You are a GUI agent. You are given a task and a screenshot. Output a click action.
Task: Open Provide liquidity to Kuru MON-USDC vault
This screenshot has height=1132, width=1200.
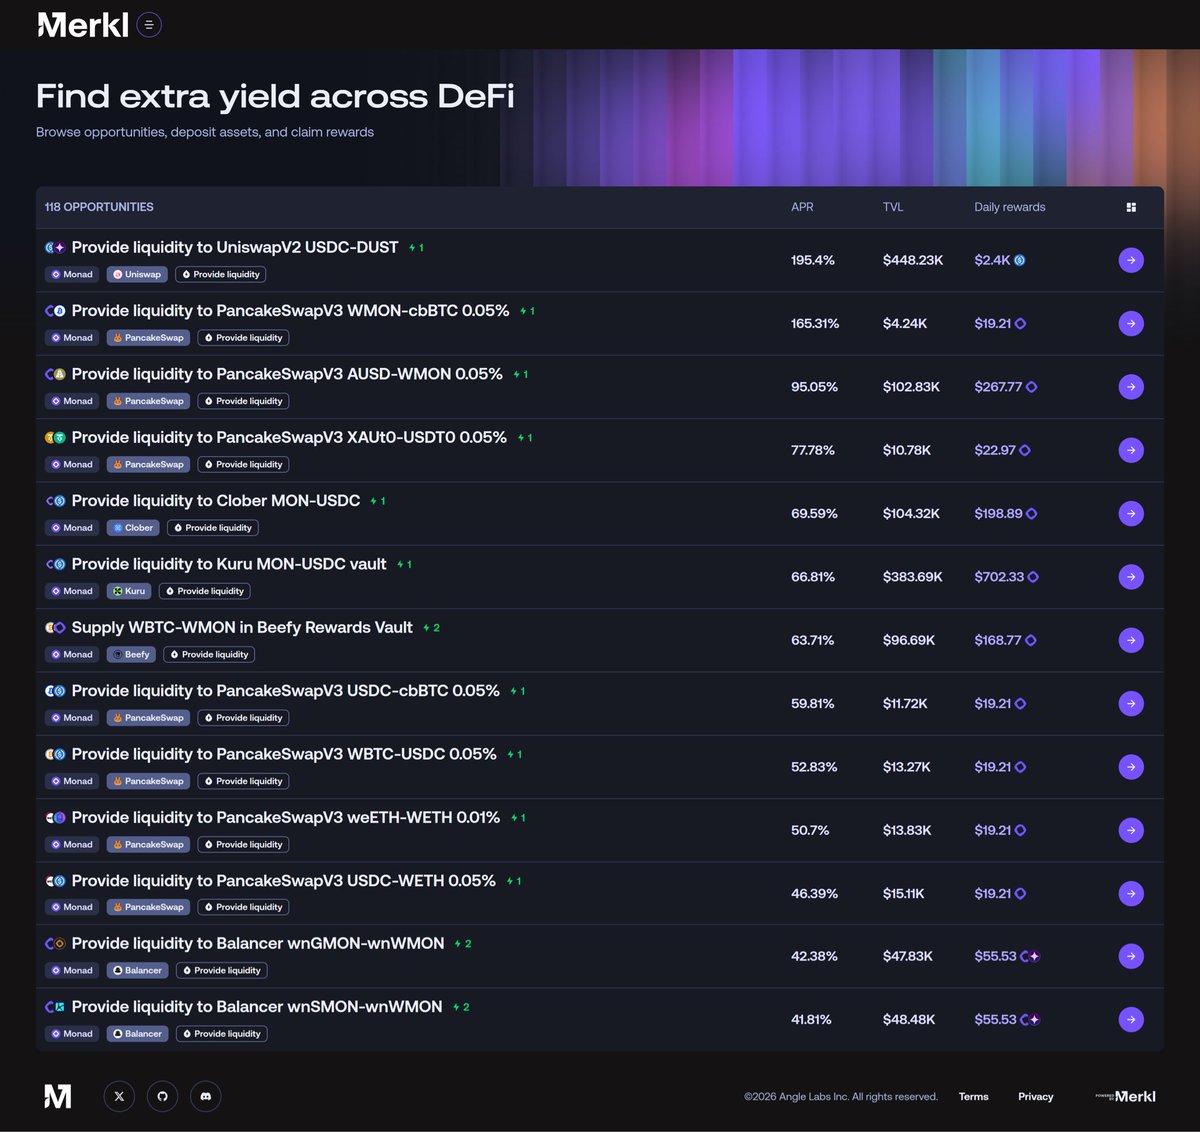229,564
